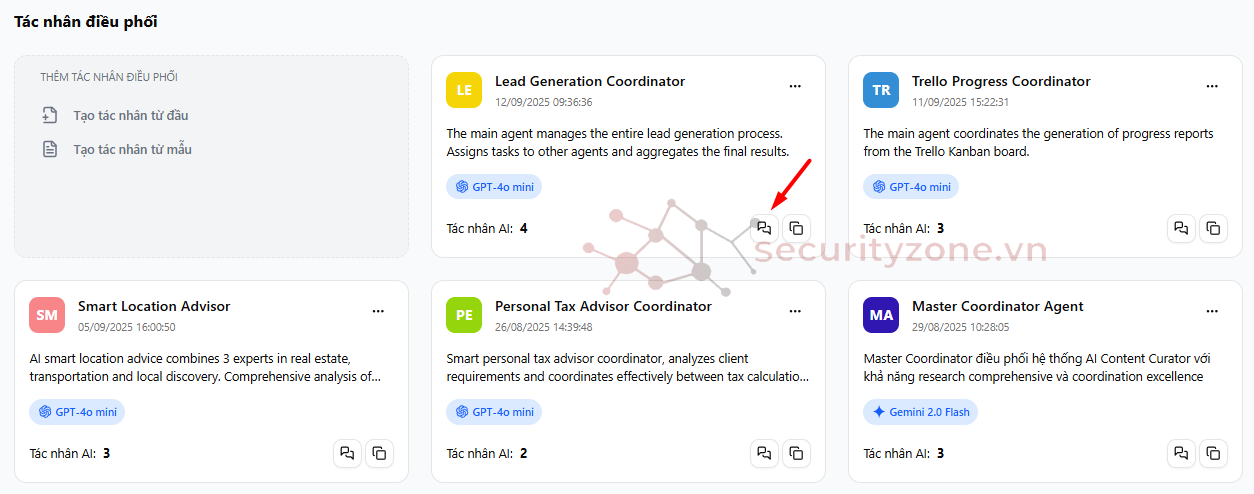
Task: Click the Master Coordinator Agent MA avatar
Action: [x=881, y=315]
